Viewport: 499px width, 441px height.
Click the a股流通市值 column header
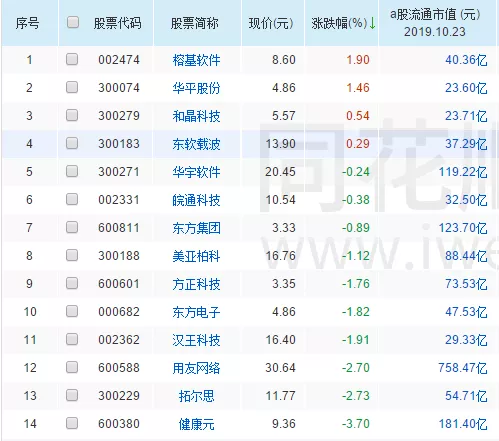(x=435, y=23)
